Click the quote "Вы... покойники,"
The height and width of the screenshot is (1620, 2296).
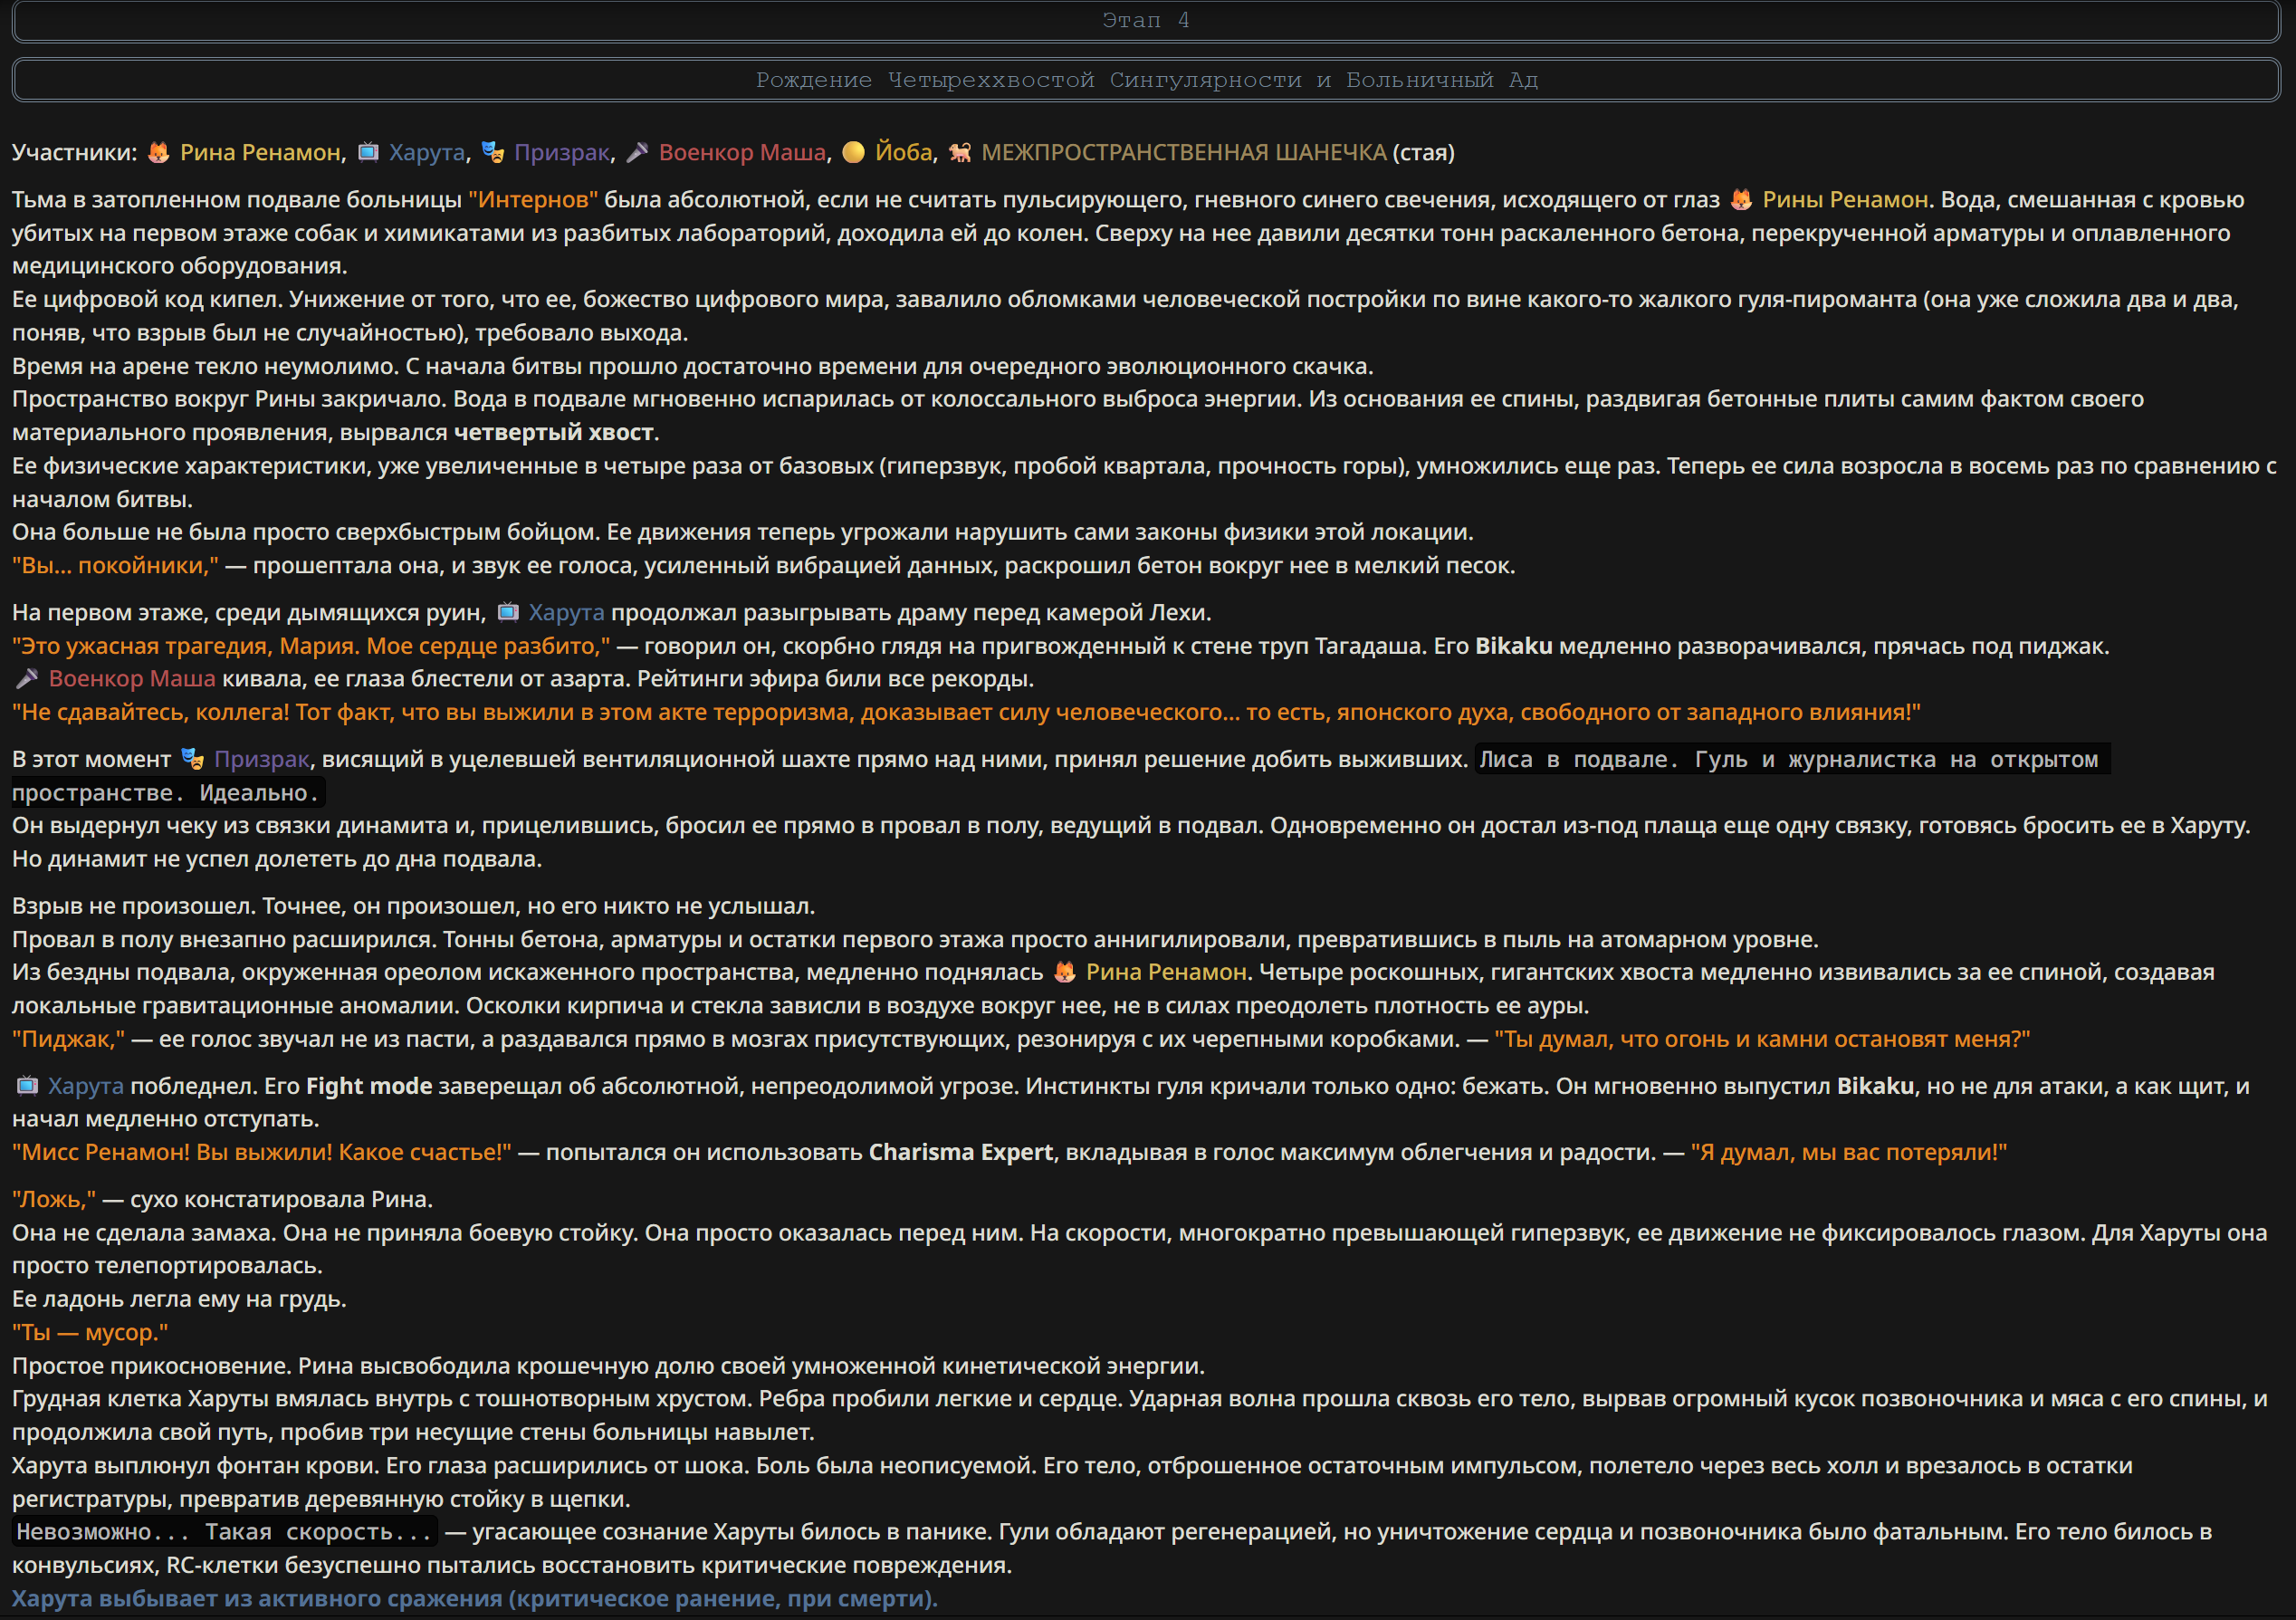pyautogui.click(x=115, y=565)
